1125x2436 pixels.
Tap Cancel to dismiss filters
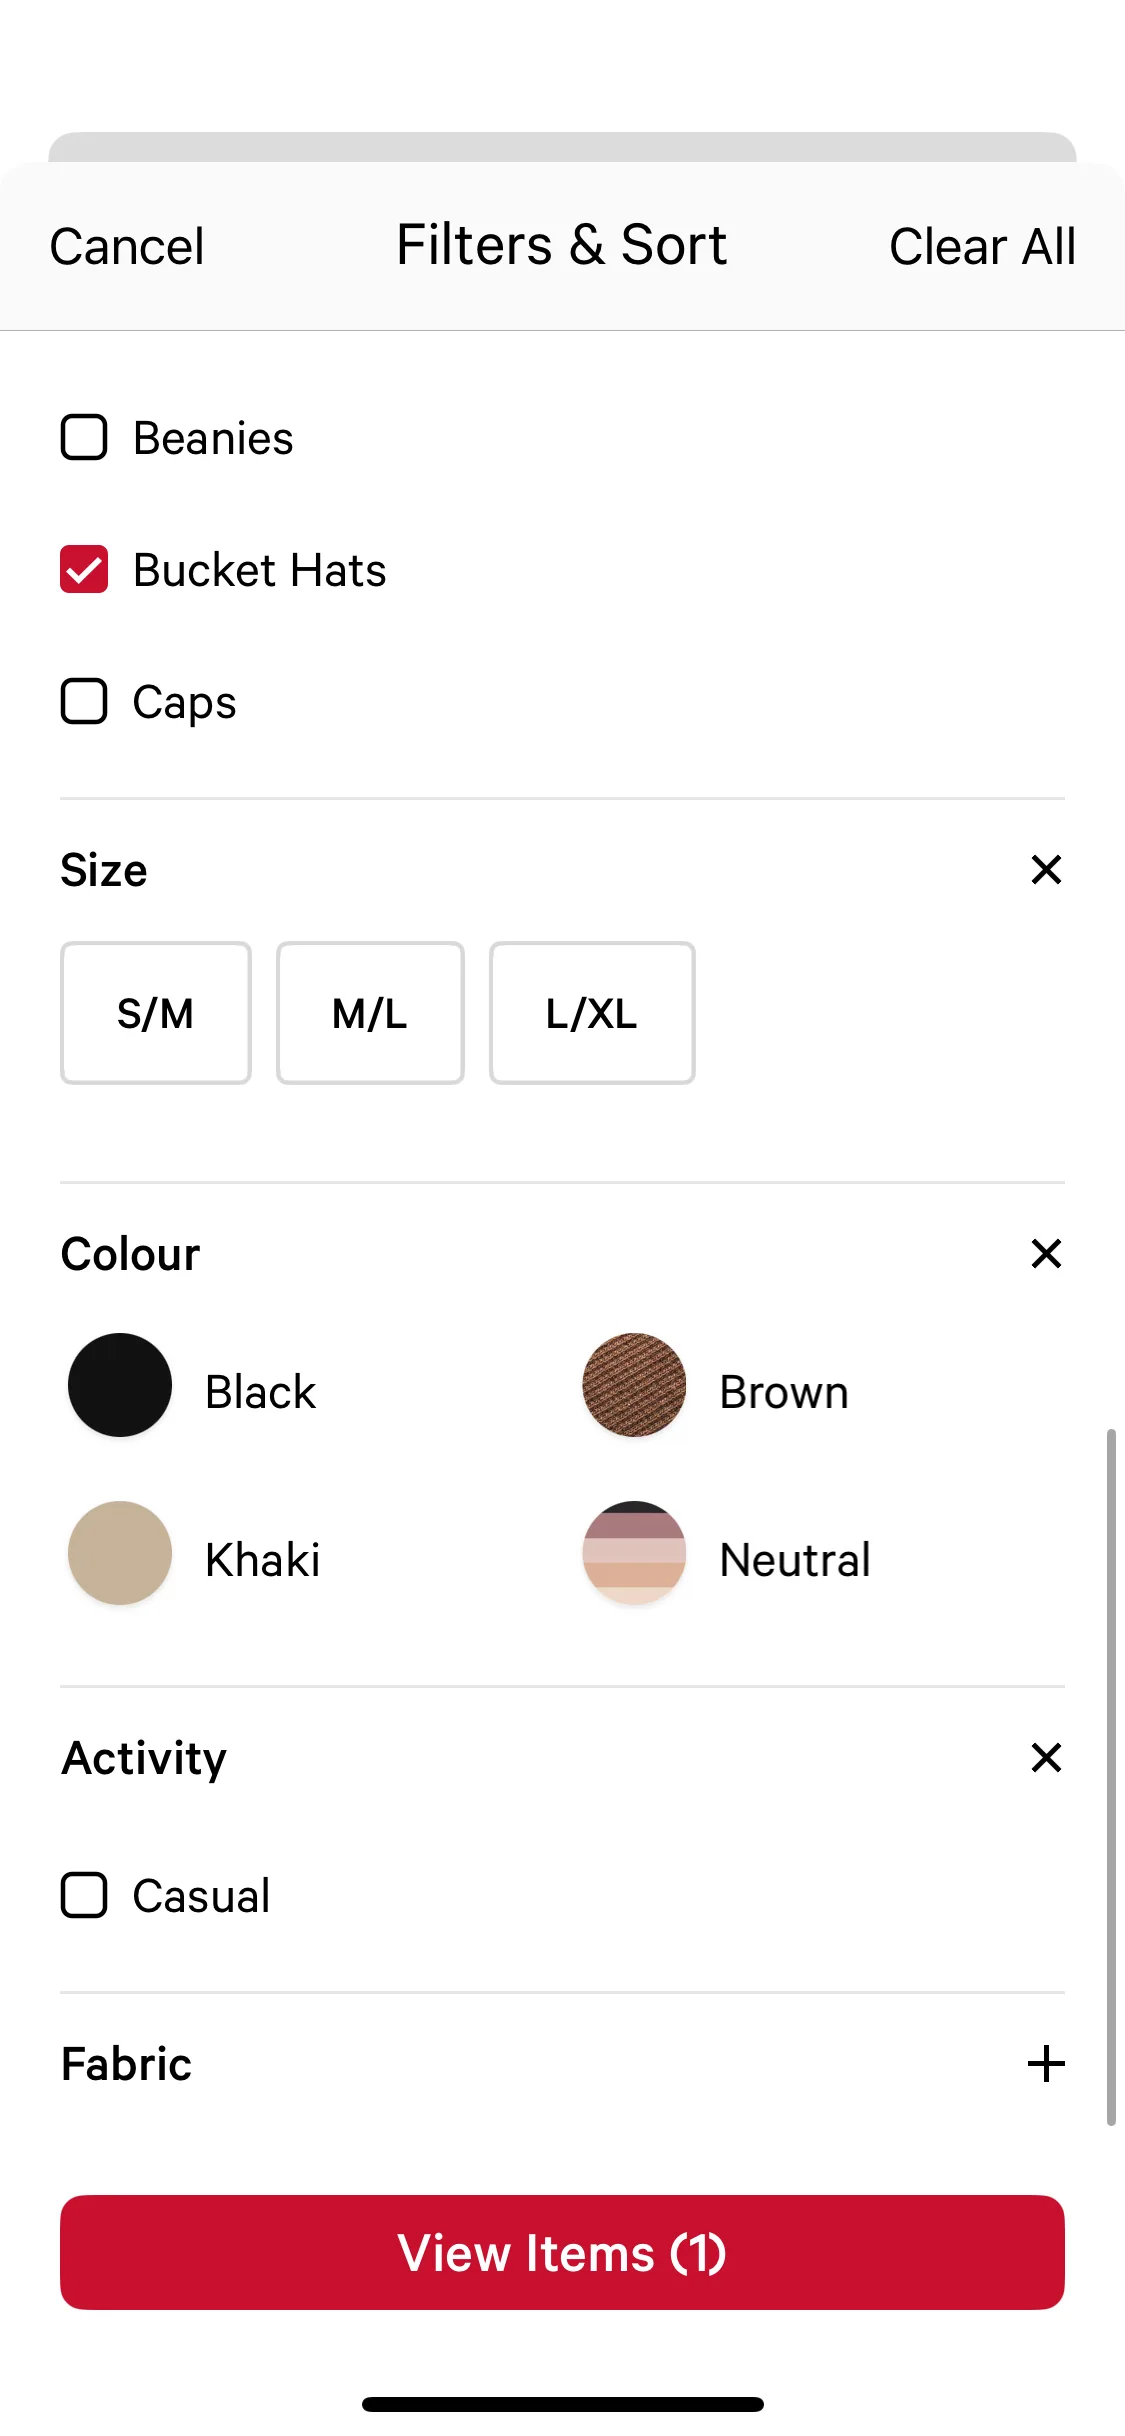[x=127, y=247]
